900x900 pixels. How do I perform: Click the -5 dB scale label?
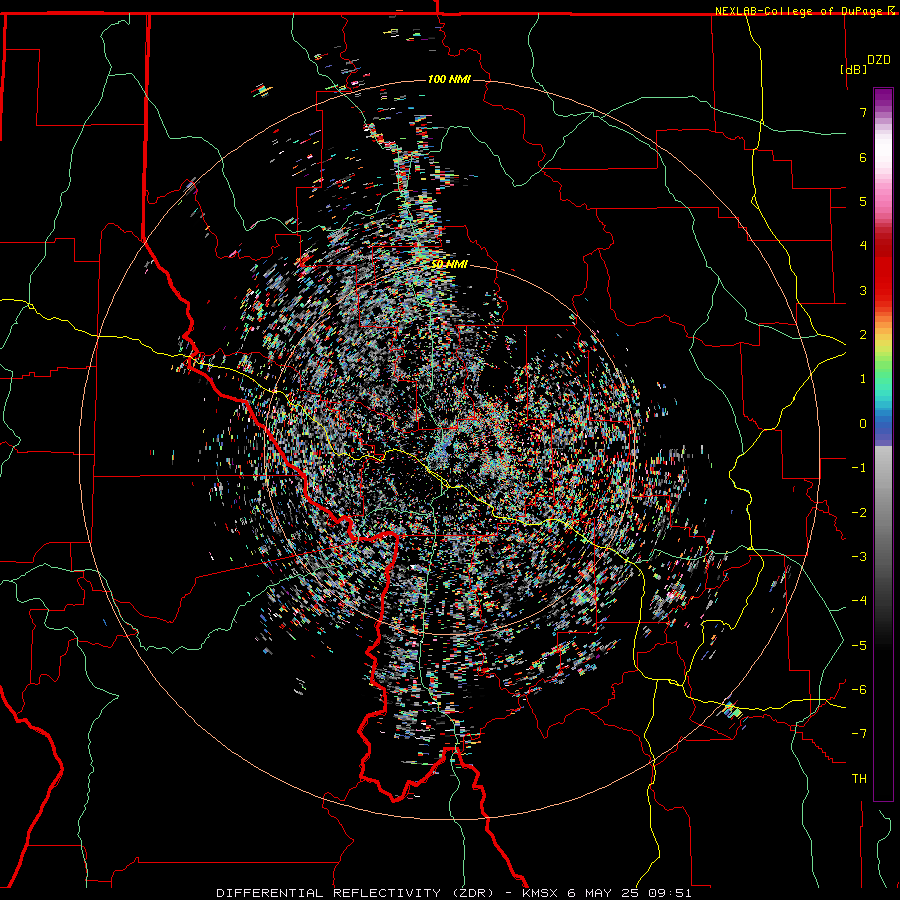(859, 646)
